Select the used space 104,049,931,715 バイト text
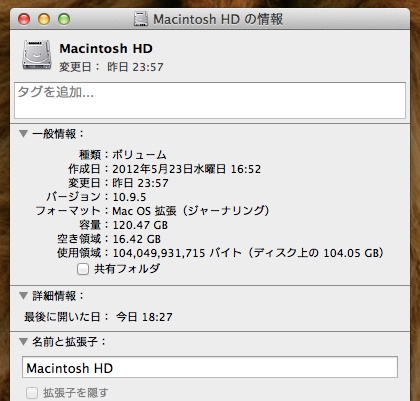This screenshot has height=401, width=420. click(x=177, y=253)
